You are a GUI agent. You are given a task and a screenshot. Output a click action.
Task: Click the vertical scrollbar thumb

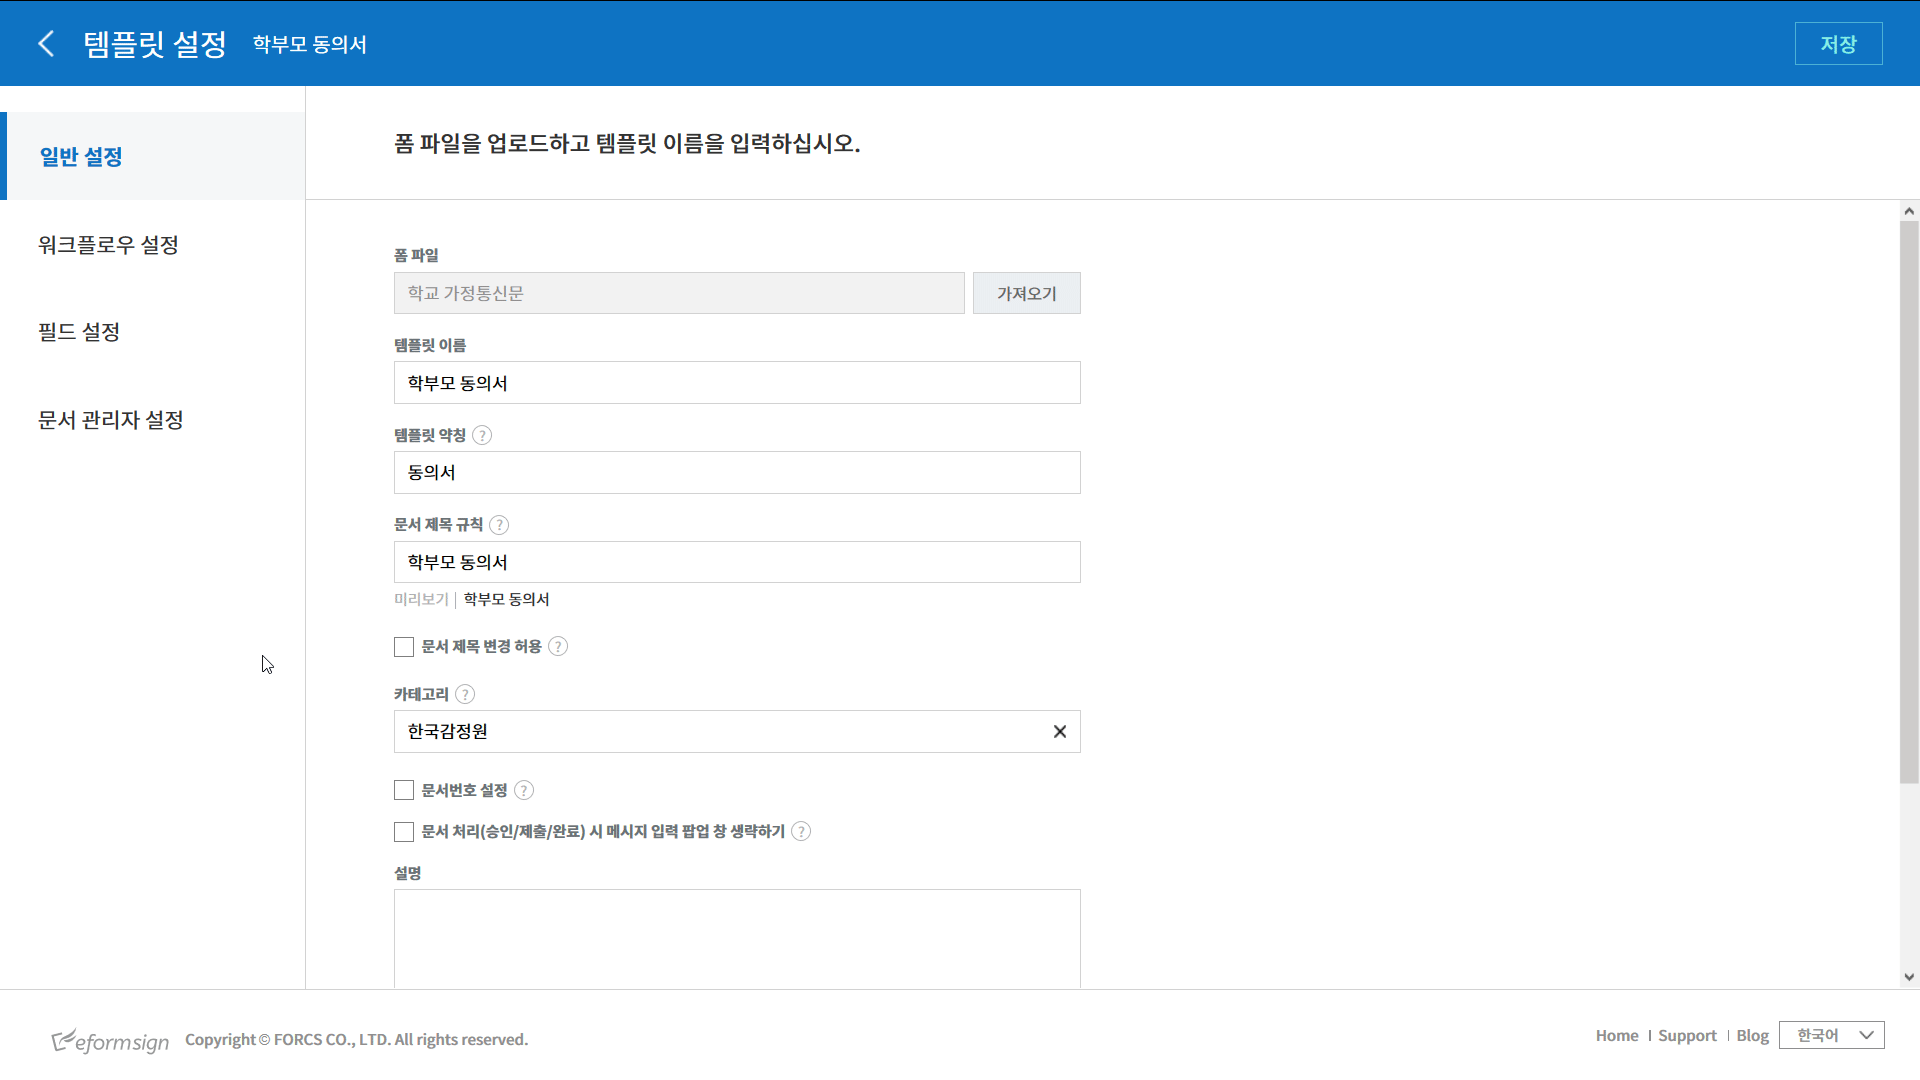1909,502
